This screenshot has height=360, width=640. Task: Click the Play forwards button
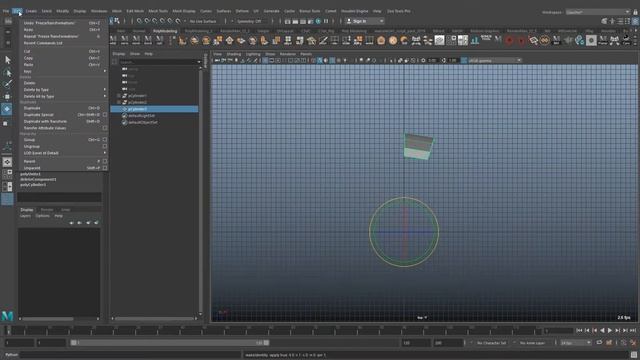[x=610, y=330]
